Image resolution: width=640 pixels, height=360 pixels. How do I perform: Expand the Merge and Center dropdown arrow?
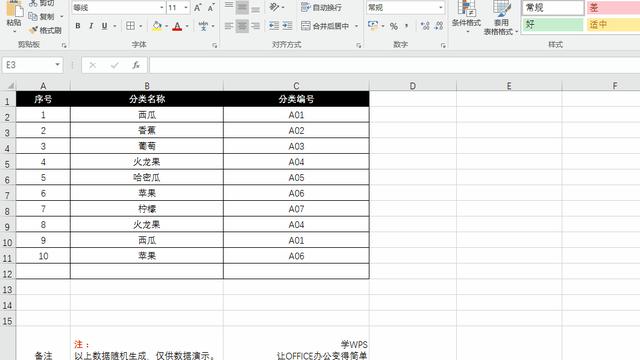356,26
